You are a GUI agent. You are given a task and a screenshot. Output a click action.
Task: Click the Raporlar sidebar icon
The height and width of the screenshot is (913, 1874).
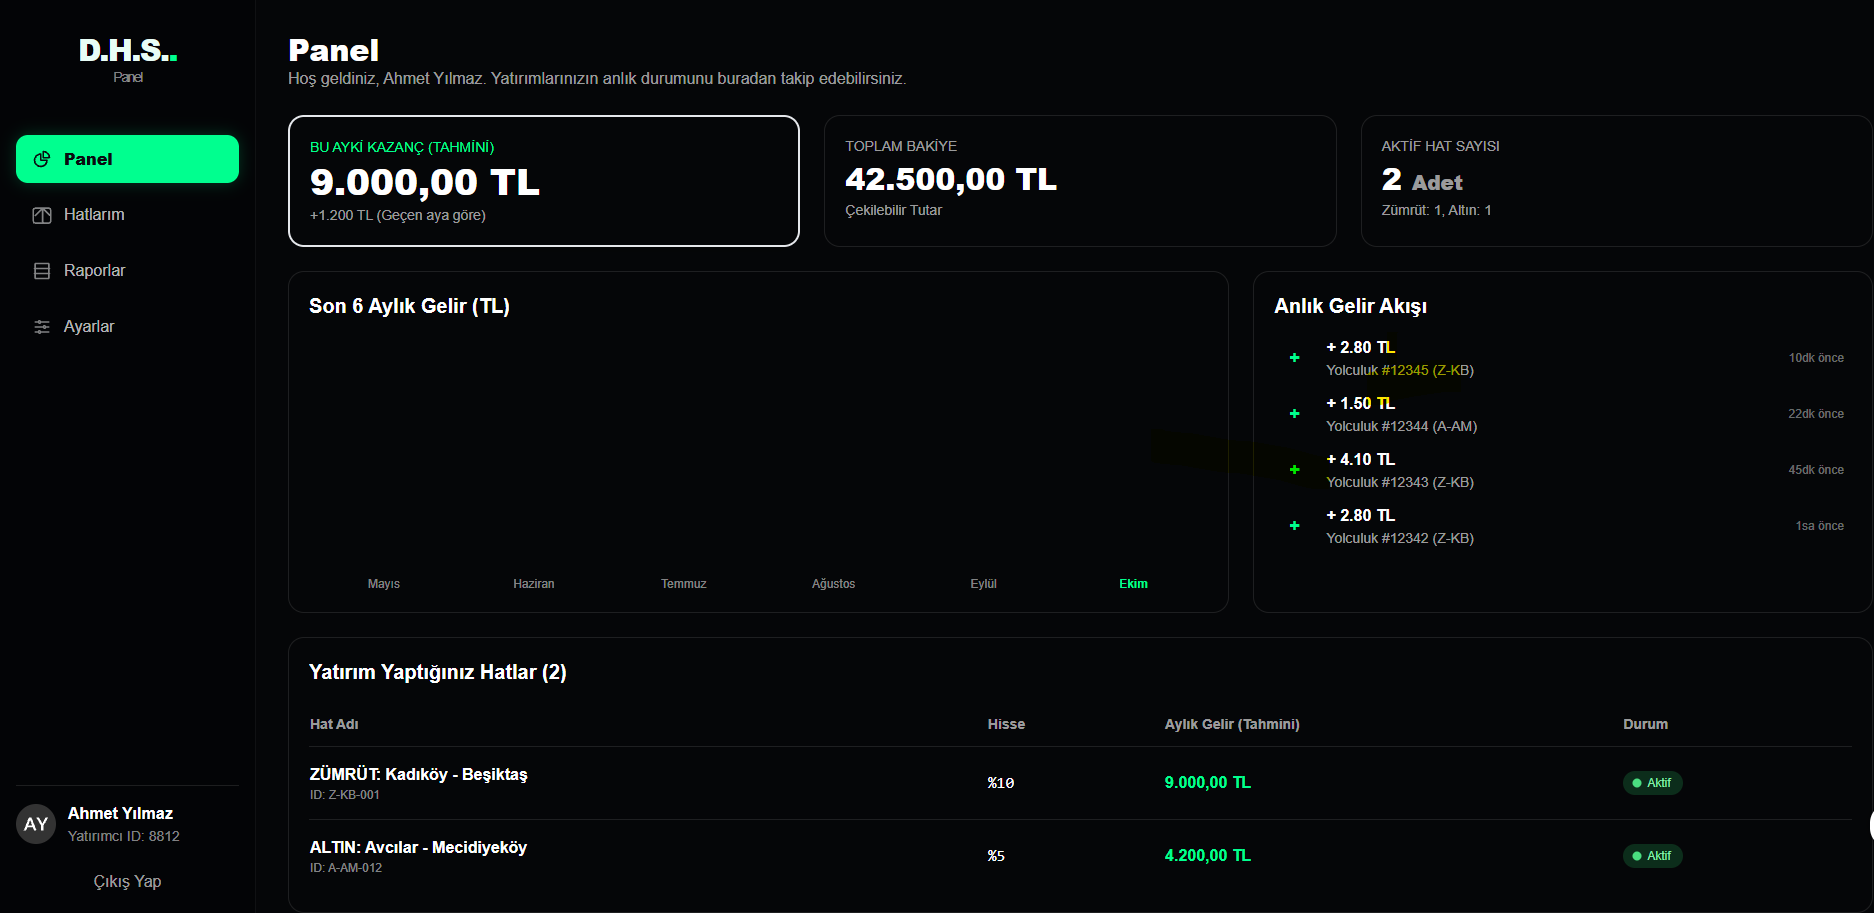[42, 271]
